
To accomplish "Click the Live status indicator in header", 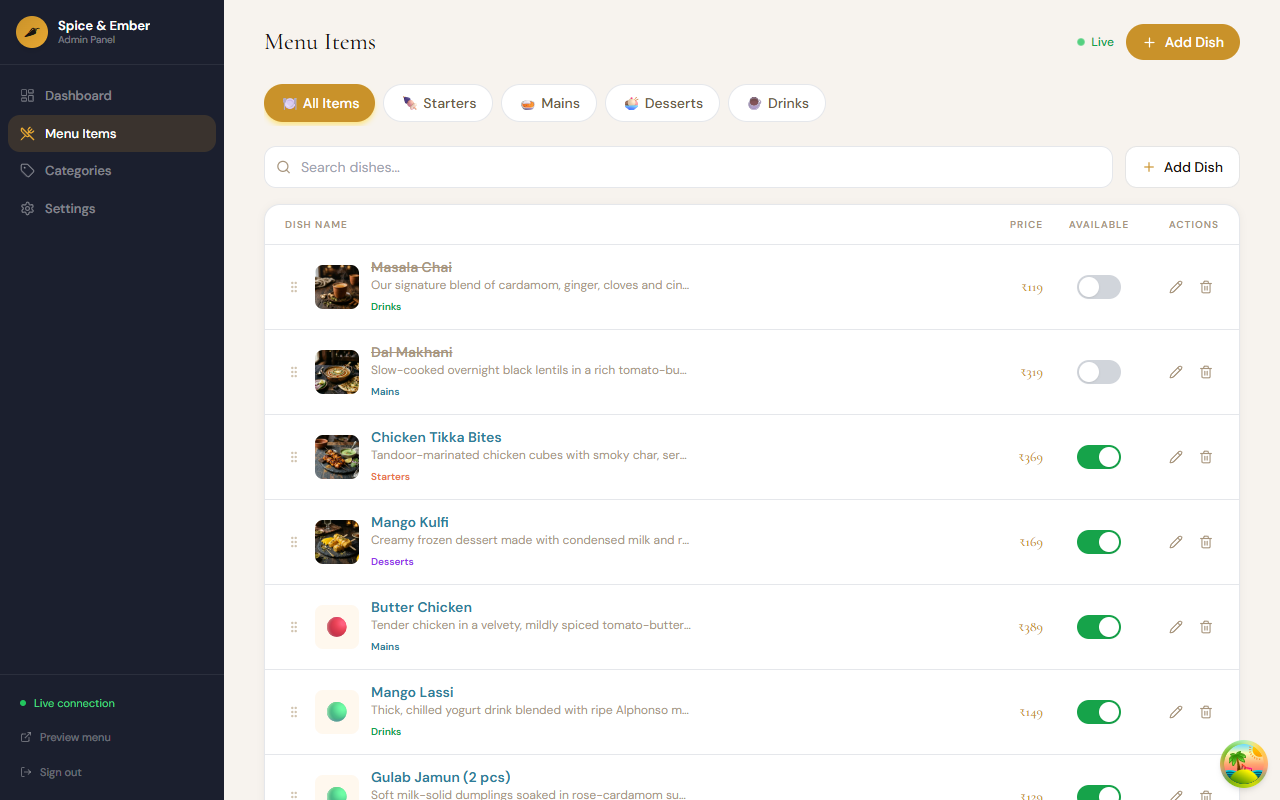I will 1095,42.
